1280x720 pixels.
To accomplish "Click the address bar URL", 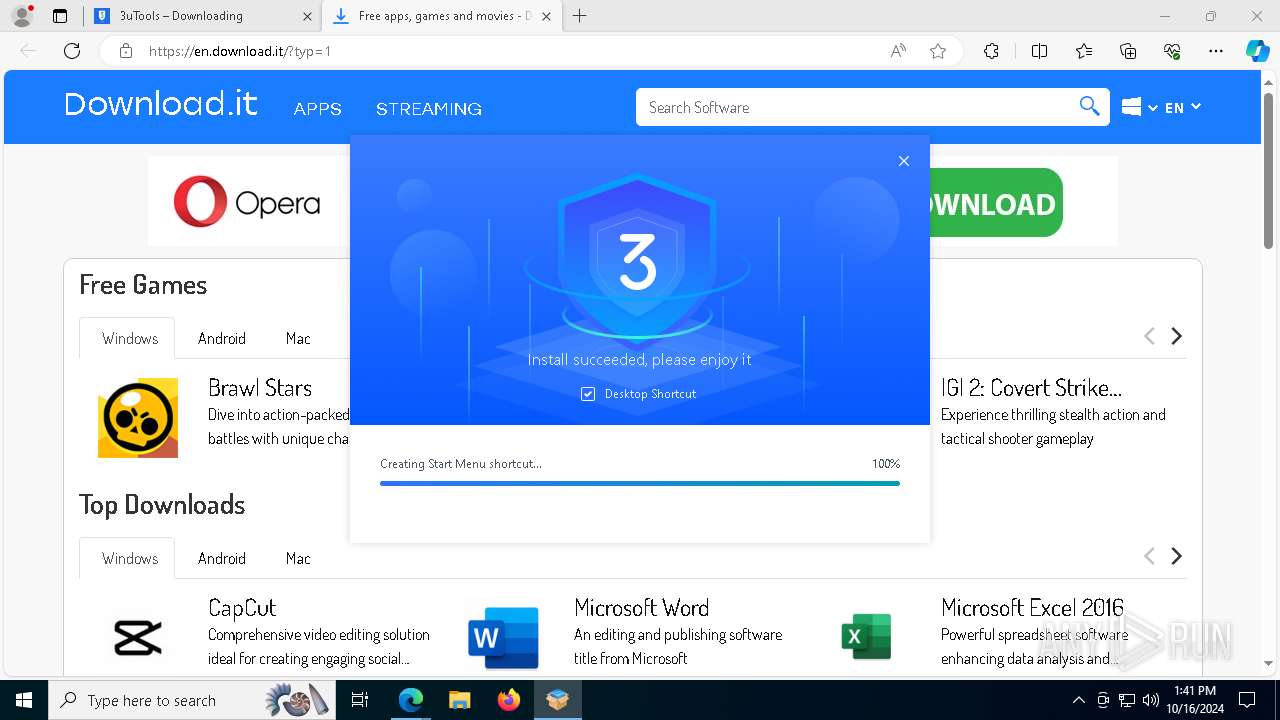I will click(240, 51).
